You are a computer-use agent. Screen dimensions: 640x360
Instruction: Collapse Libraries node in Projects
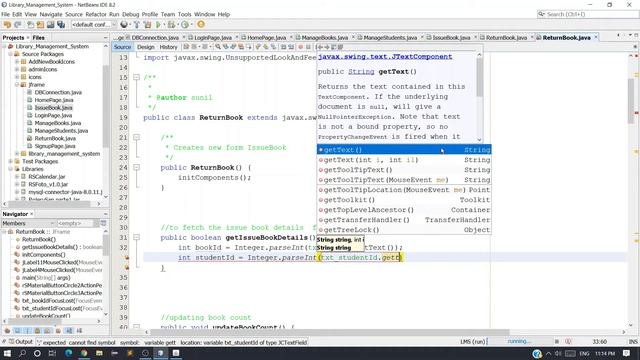click(x=11, y=169)
